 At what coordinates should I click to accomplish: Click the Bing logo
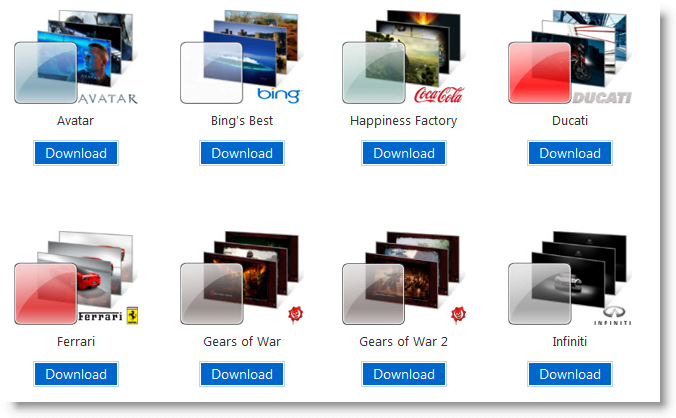coord(279,95)
